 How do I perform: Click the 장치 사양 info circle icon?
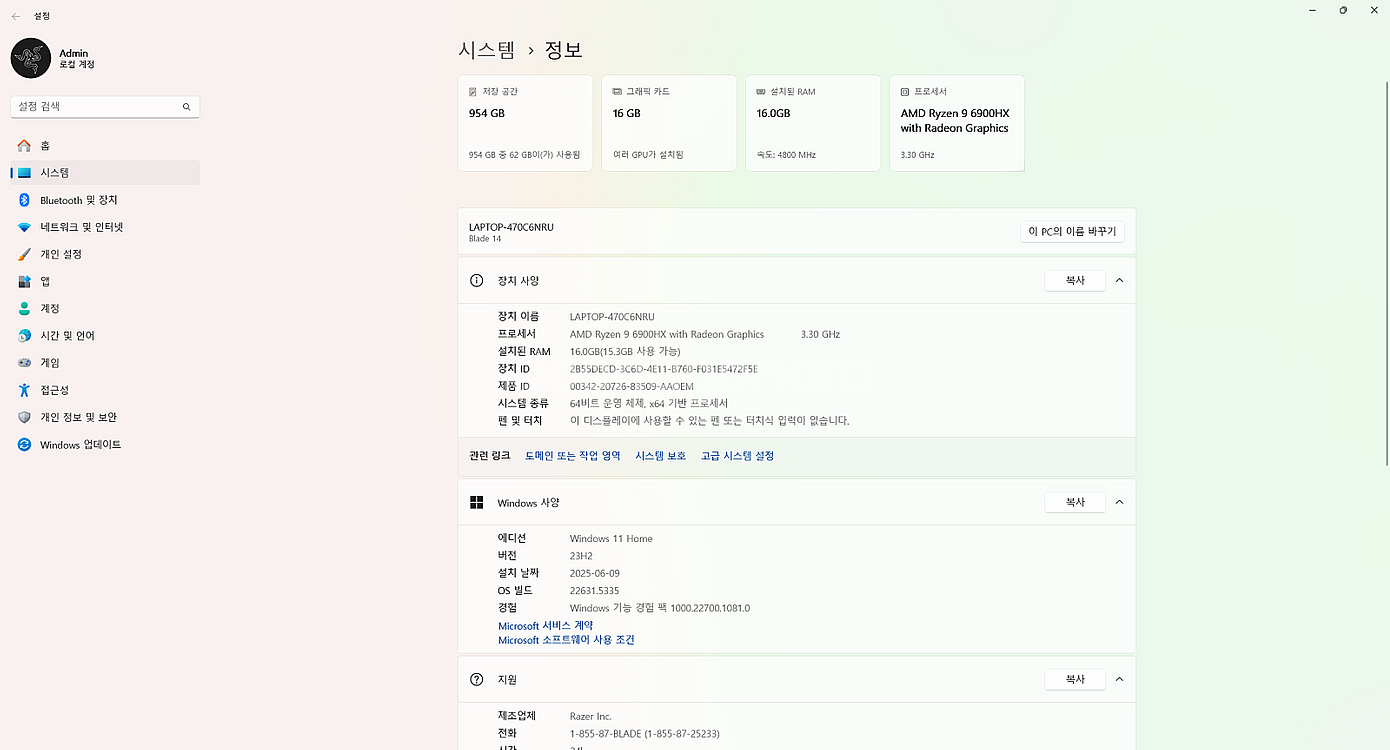click(x=477, y=281)
